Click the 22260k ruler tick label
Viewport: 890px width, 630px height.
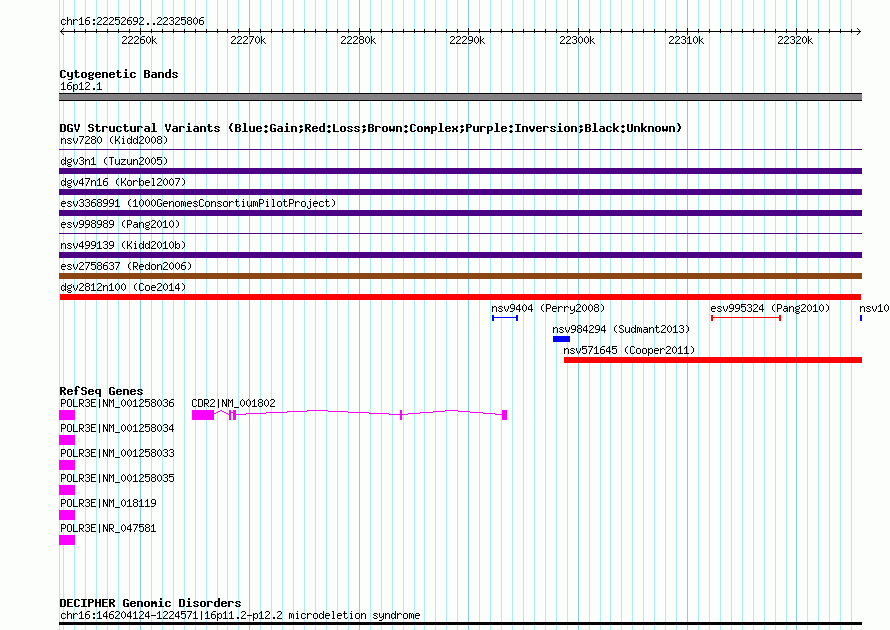pos(139,40)
